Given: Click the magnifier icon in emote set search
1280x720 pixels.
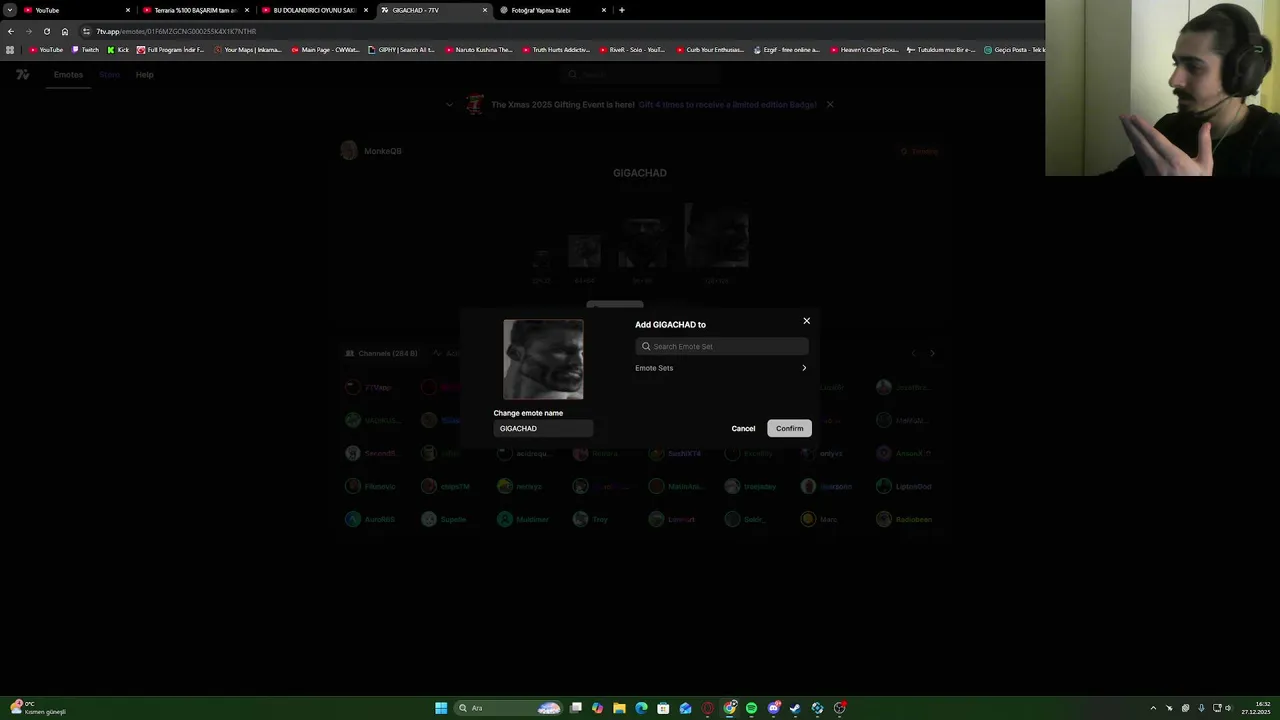Looking at the screenshot, I should click(646, 346).
